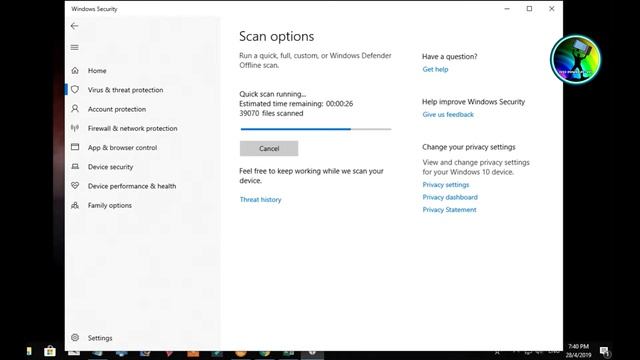Click the Device security laptop icon
The image size is (640, 360).
tap(75, 167)
